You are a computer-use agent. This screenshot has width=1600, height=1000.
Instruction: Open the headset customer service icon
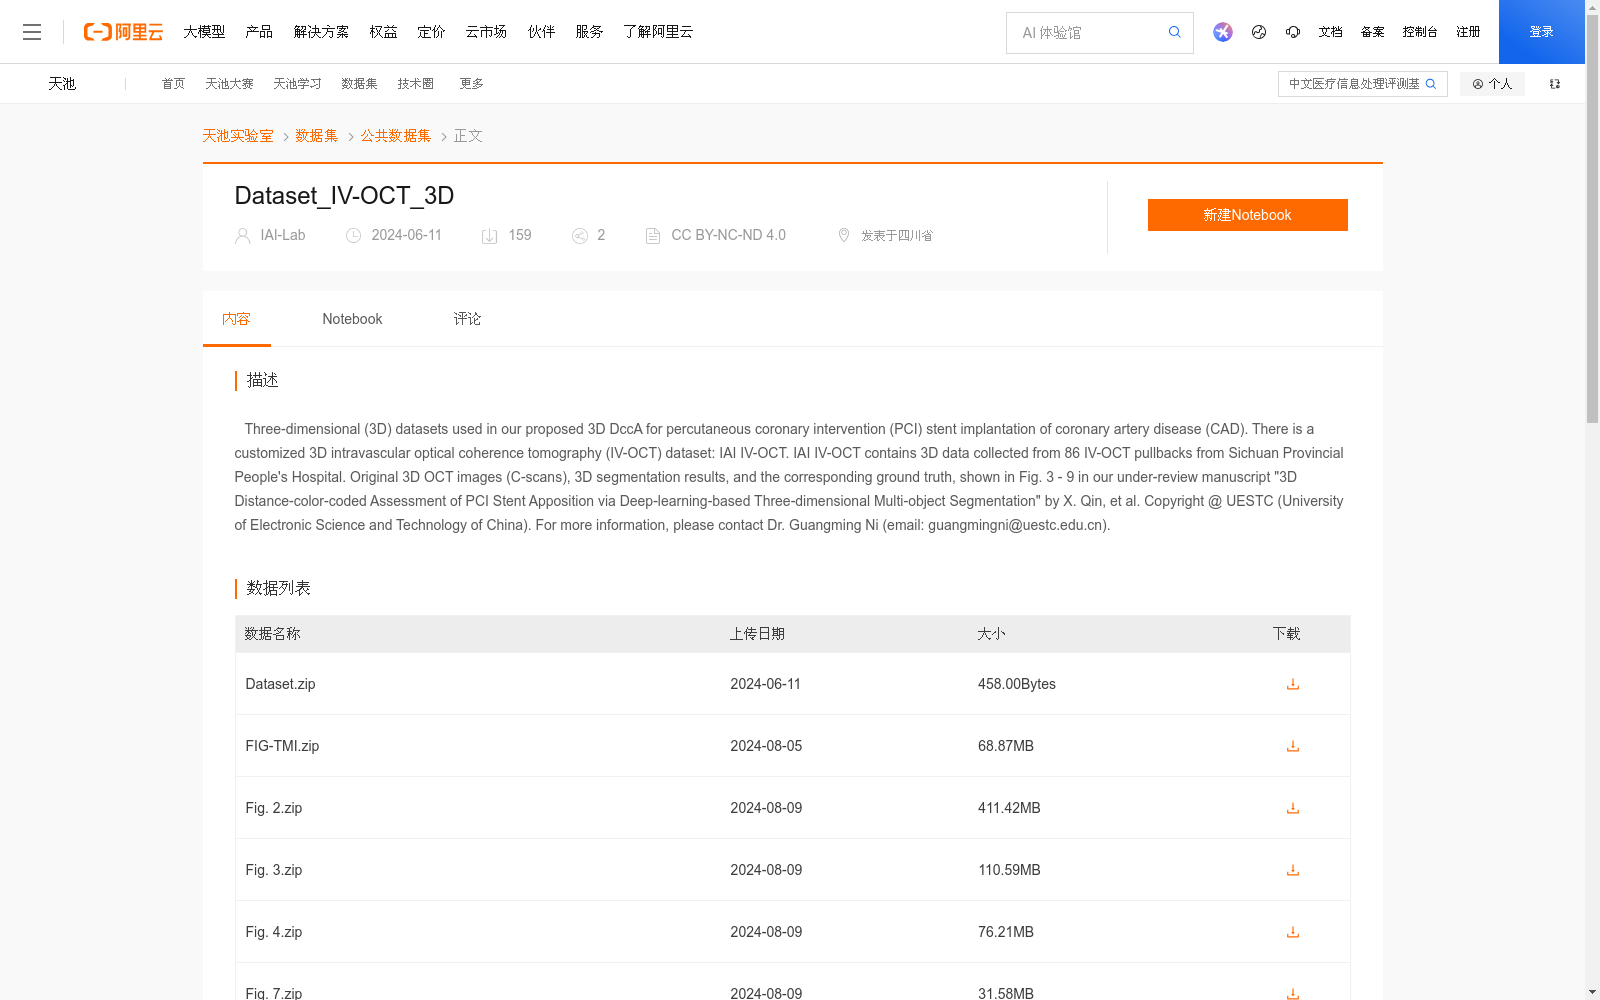(1293, 32)
